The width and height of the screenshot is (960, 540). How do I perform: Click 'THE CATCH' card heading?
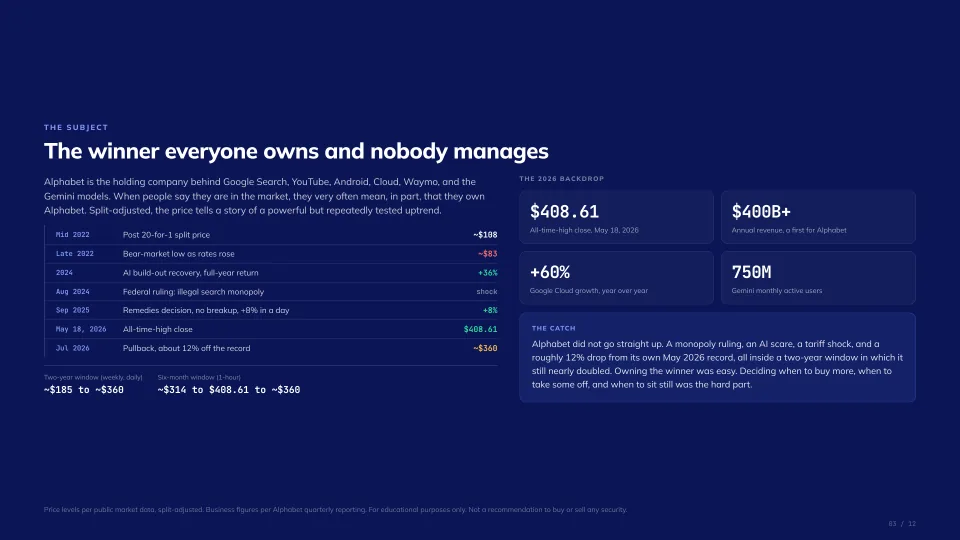coord(553,329)
